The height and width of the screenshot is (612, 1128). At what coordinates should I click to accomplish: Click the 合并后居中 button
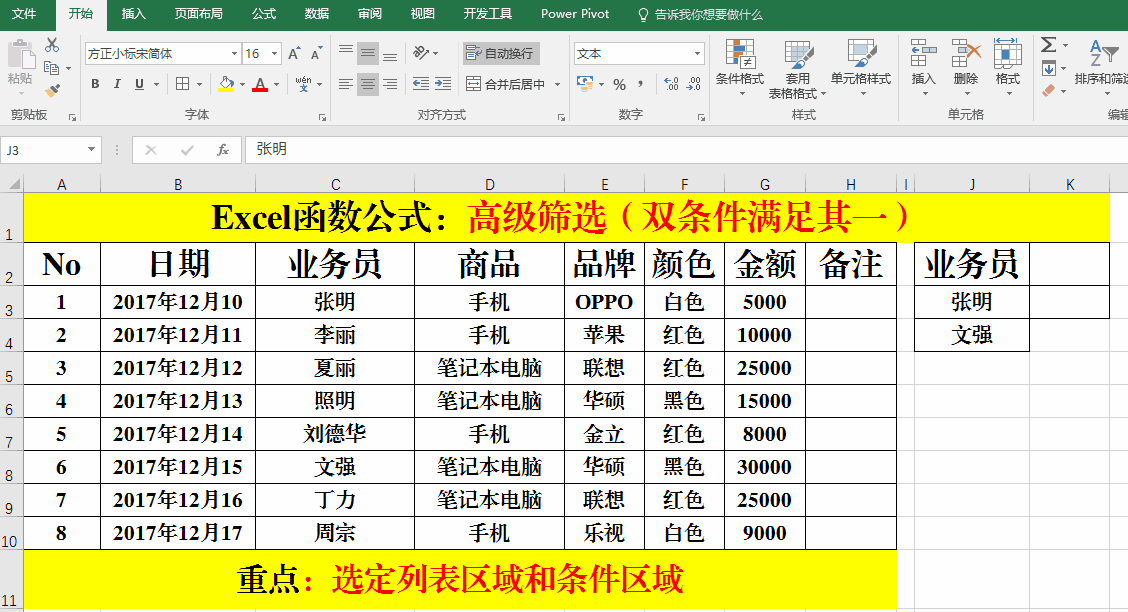coord(508,84)
